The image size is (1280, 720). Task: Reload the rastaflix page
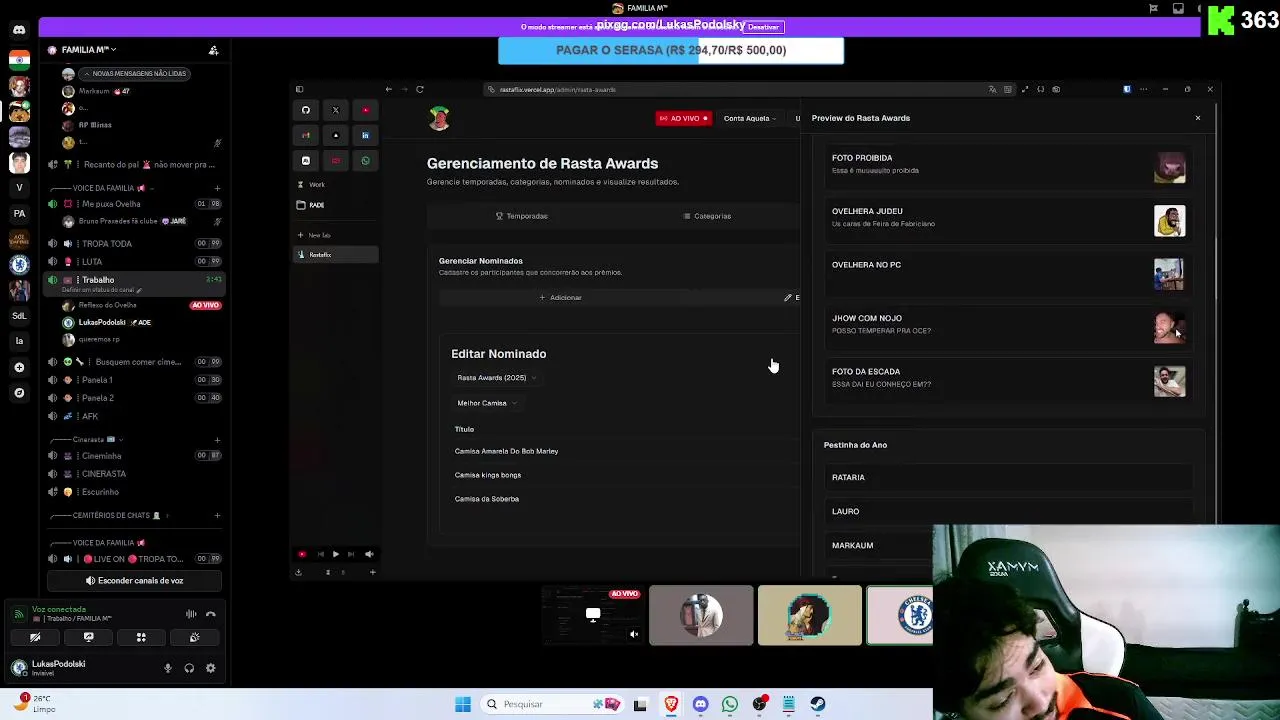pyautogui.click(x=419, y=89)
